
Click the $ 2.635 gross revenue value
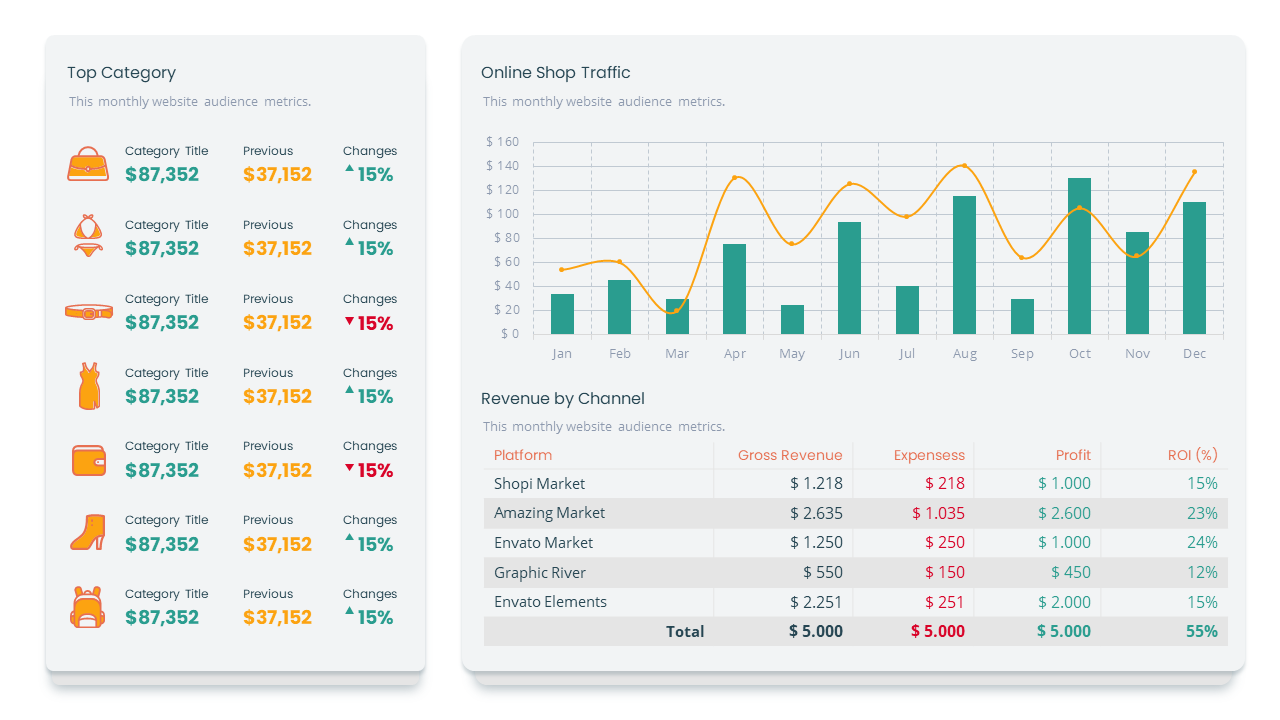pyautogui.click(x=816, y=514)
